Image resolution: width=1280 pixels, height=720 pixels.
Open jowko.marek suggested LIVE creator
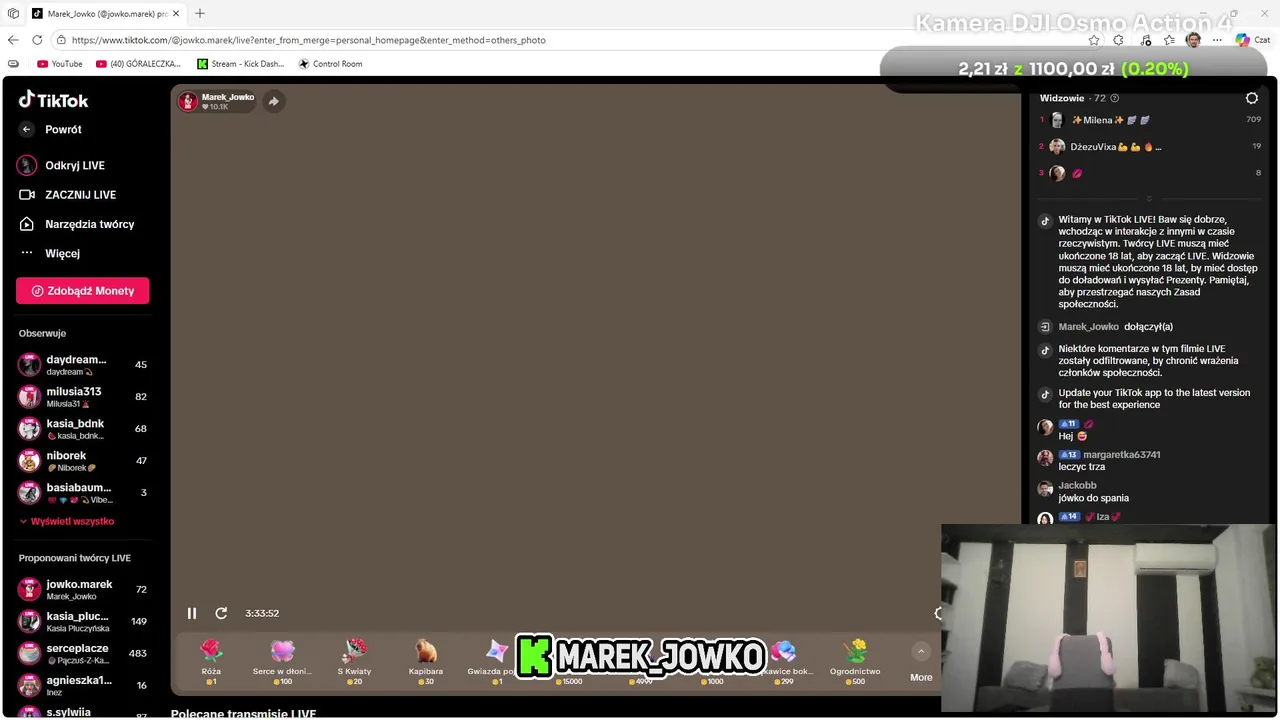point(82,590)
